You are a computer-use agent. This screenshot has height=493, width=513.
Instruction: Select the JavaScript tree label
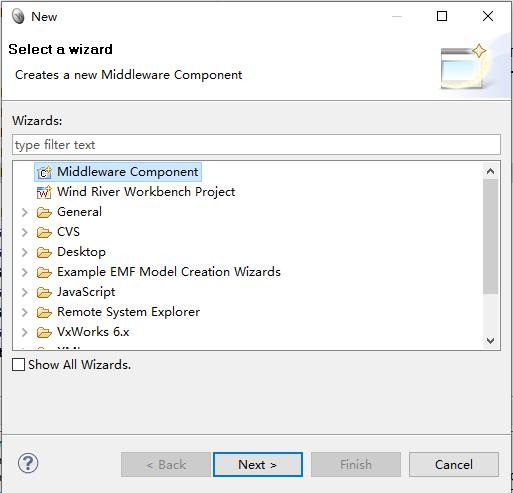86,292
